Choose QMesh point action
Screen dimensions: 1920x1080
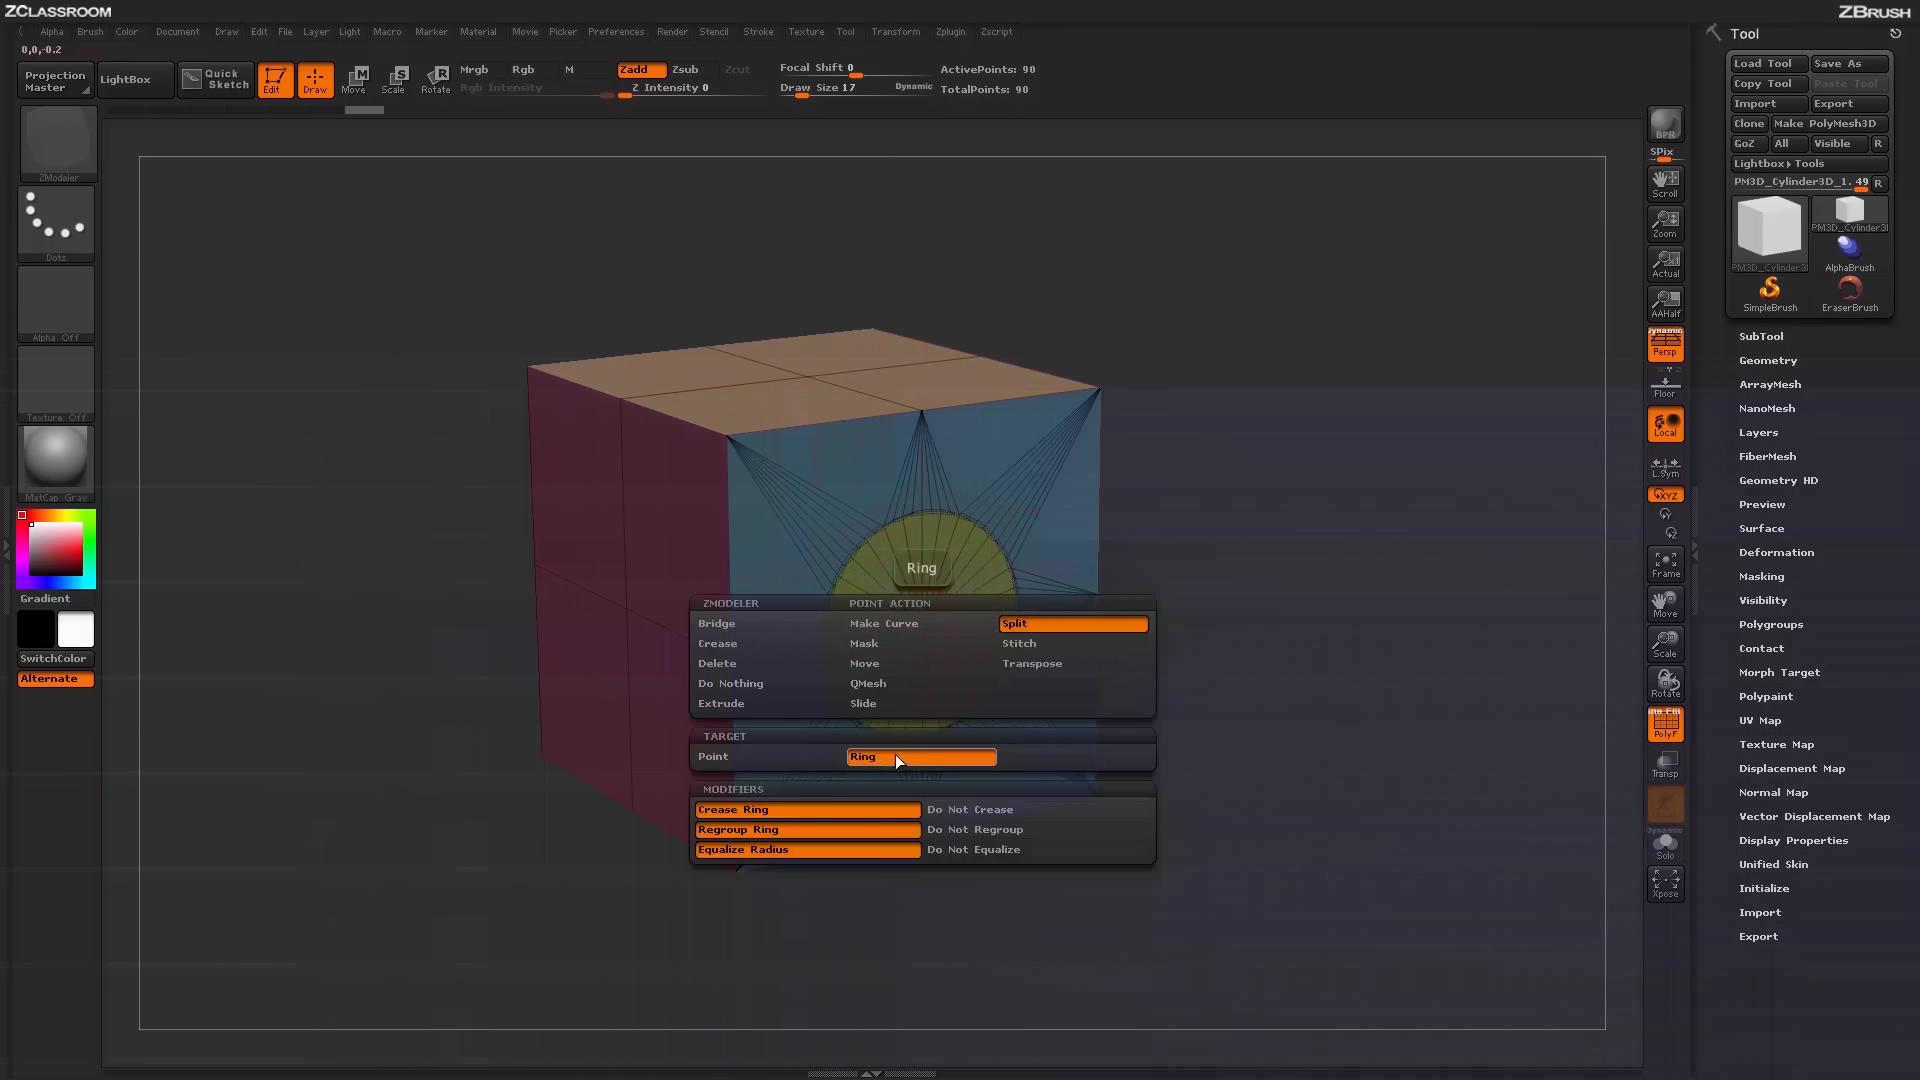click(x=921, y=684)
